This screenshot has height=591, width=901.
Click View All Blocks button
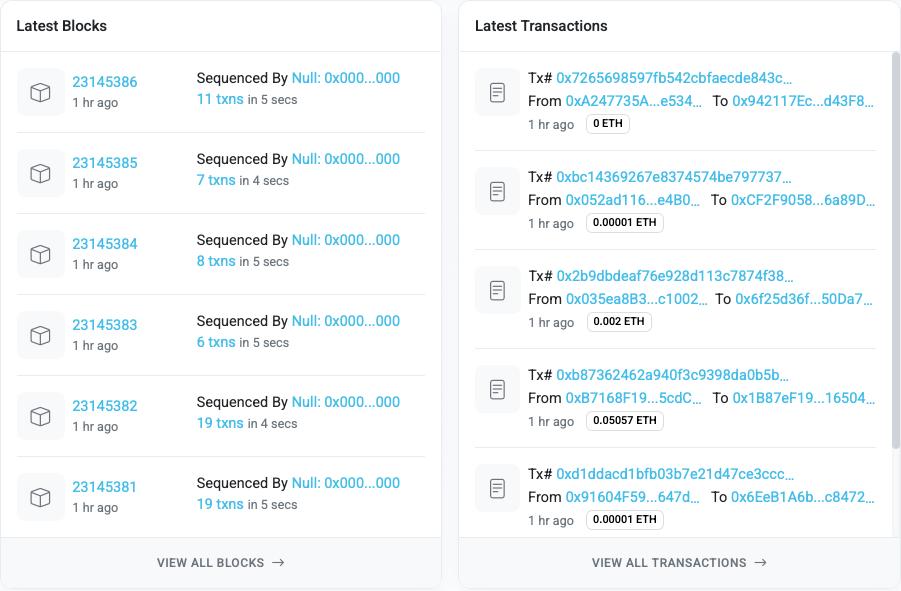pos(221,562)
